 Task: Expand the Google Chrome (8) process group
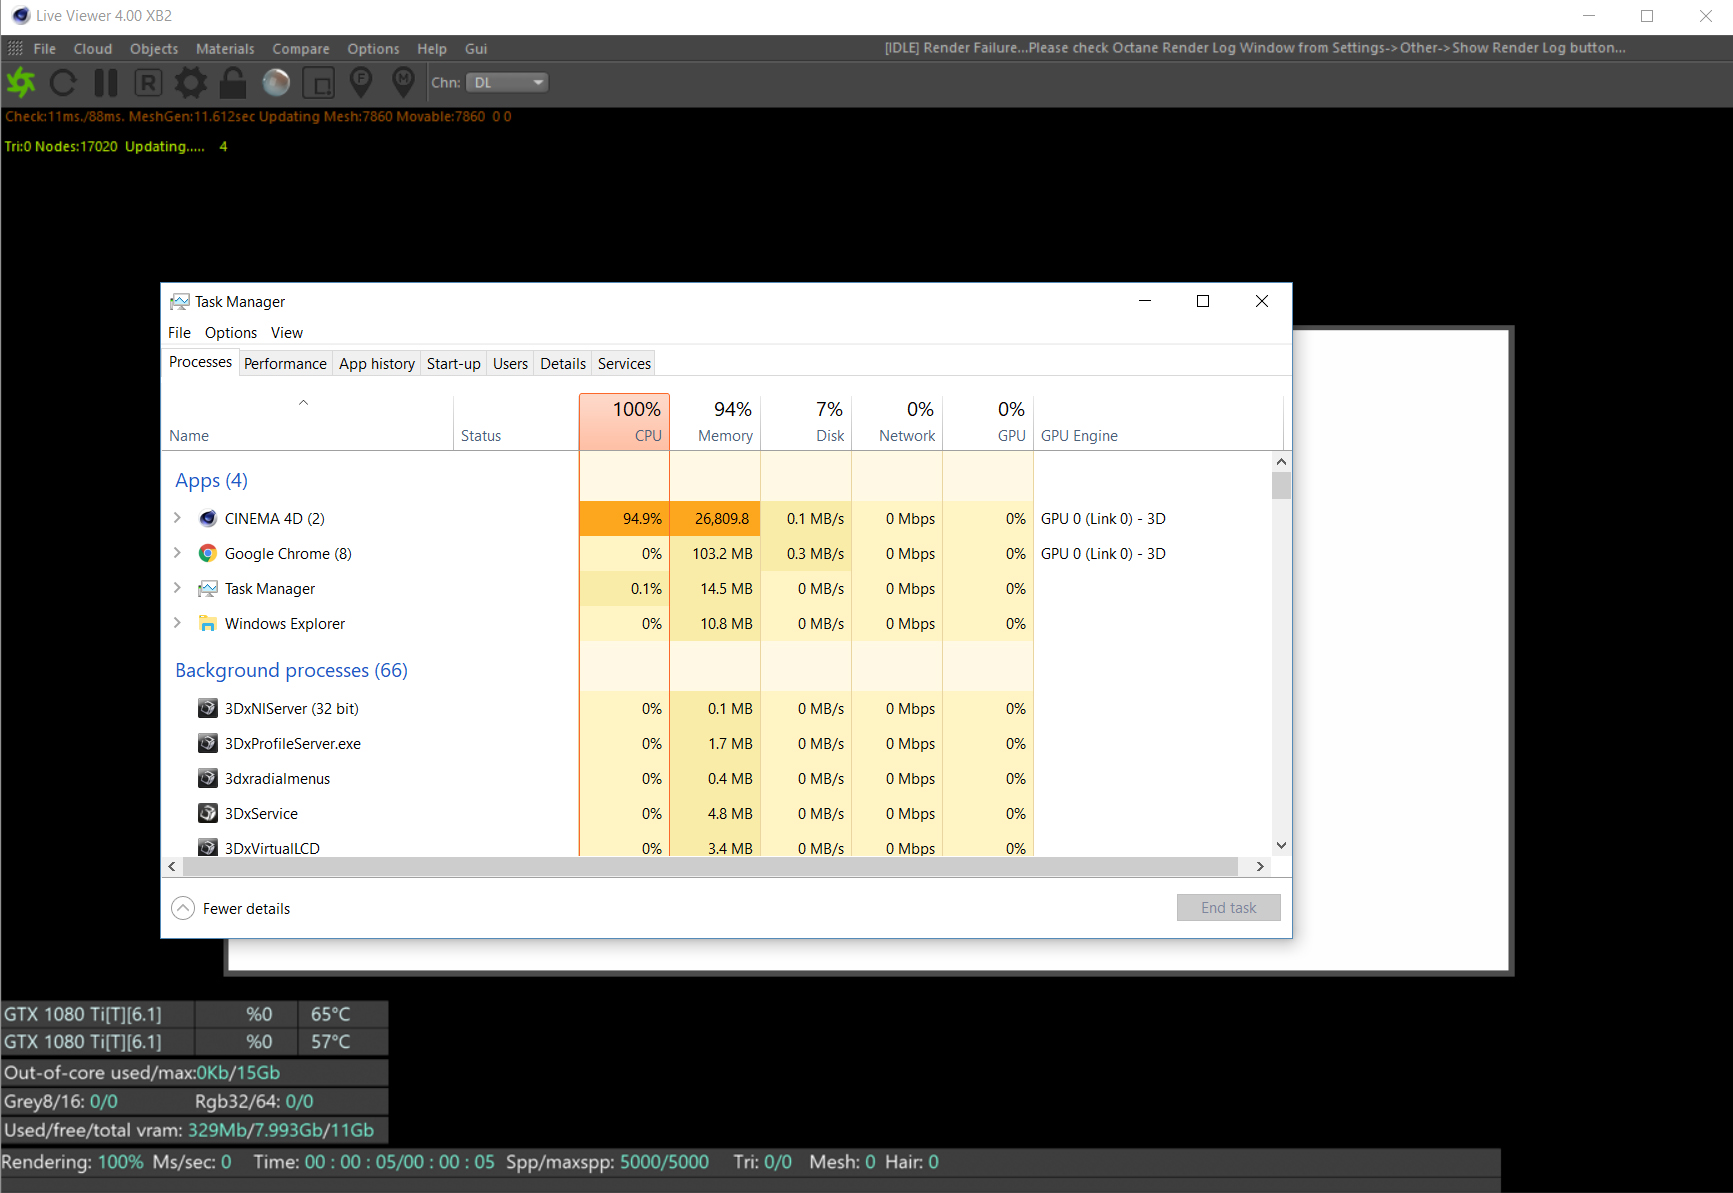[x=177, y=553]
